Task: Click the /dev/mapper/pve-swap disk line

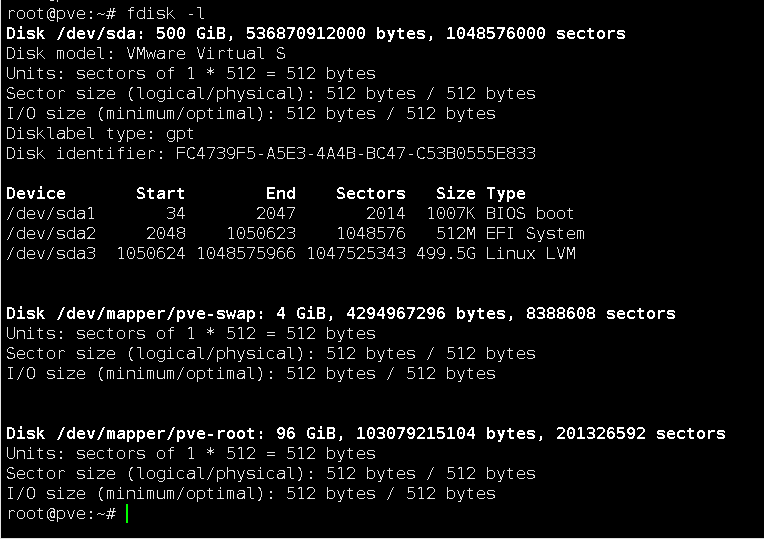Action: click(340, 314)
